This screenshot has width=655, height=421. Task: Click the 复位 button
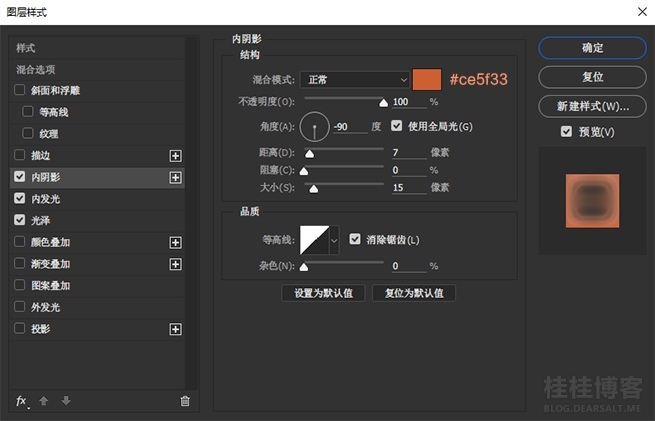(592, 77)
